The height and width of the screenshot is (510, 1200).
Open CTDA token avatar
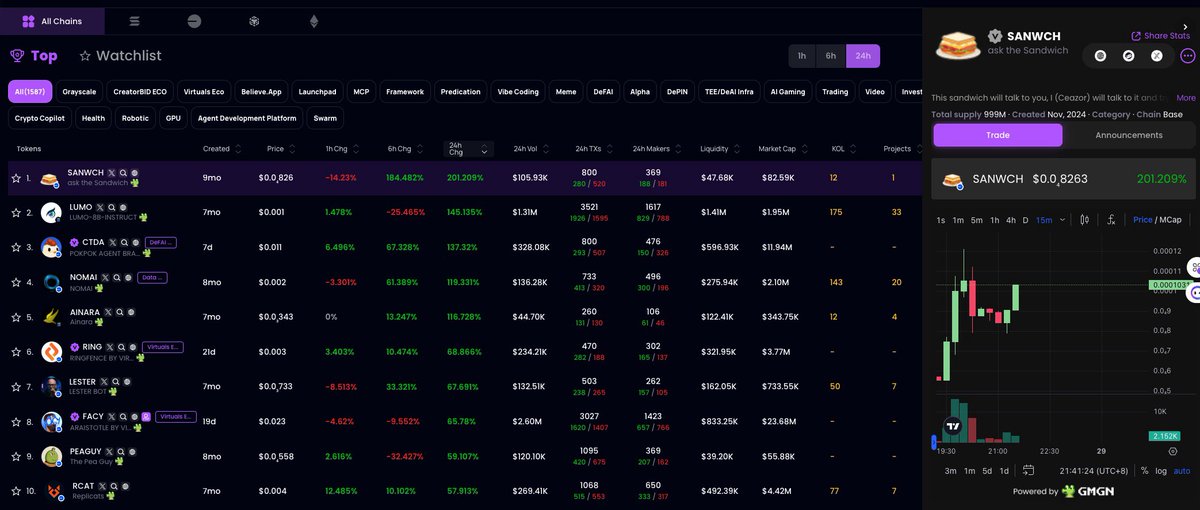[52, 247]
